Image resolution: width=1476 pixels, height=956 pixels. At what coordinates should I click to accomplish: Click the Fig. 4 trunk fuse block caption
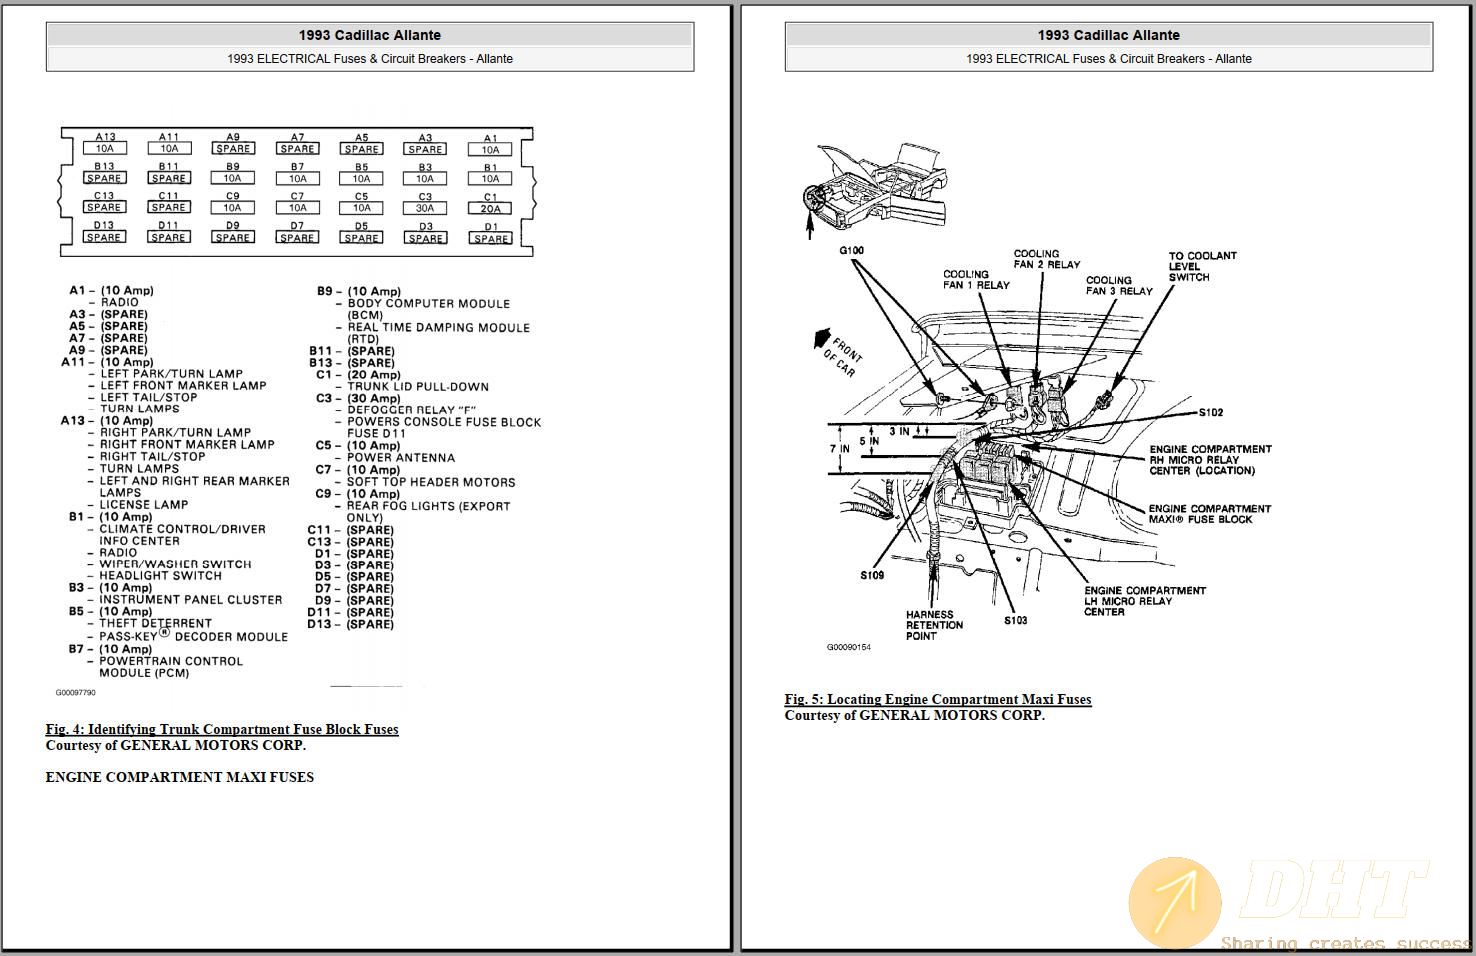(x=222, y=729)
